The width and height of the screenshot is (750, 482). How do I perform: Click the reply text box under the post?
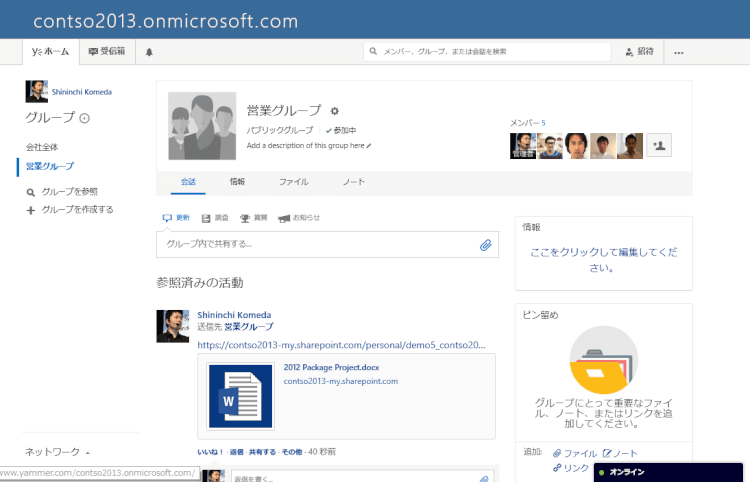coord(362,477)
